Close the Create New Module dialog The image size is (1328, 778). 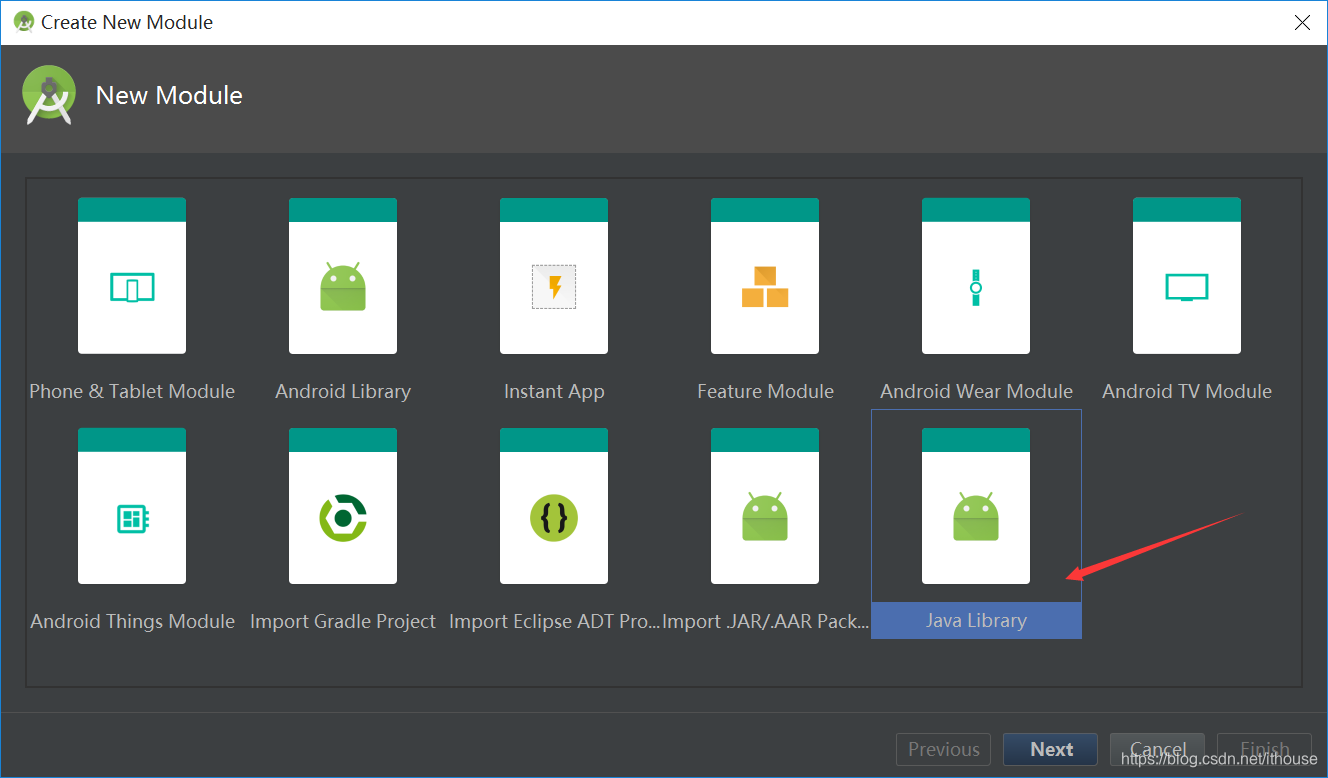click(x=1302, y=22)
